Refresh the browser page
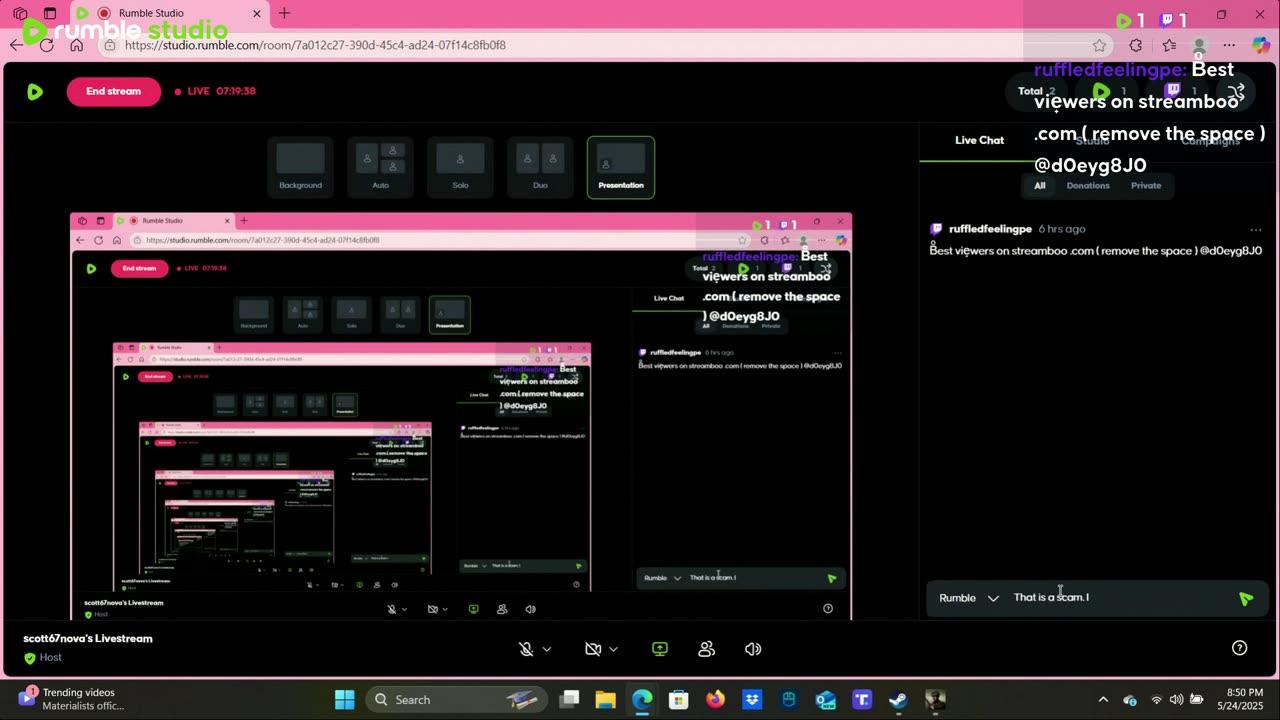The width and height of the screenshot is (1280, 720). pos(46,45)
